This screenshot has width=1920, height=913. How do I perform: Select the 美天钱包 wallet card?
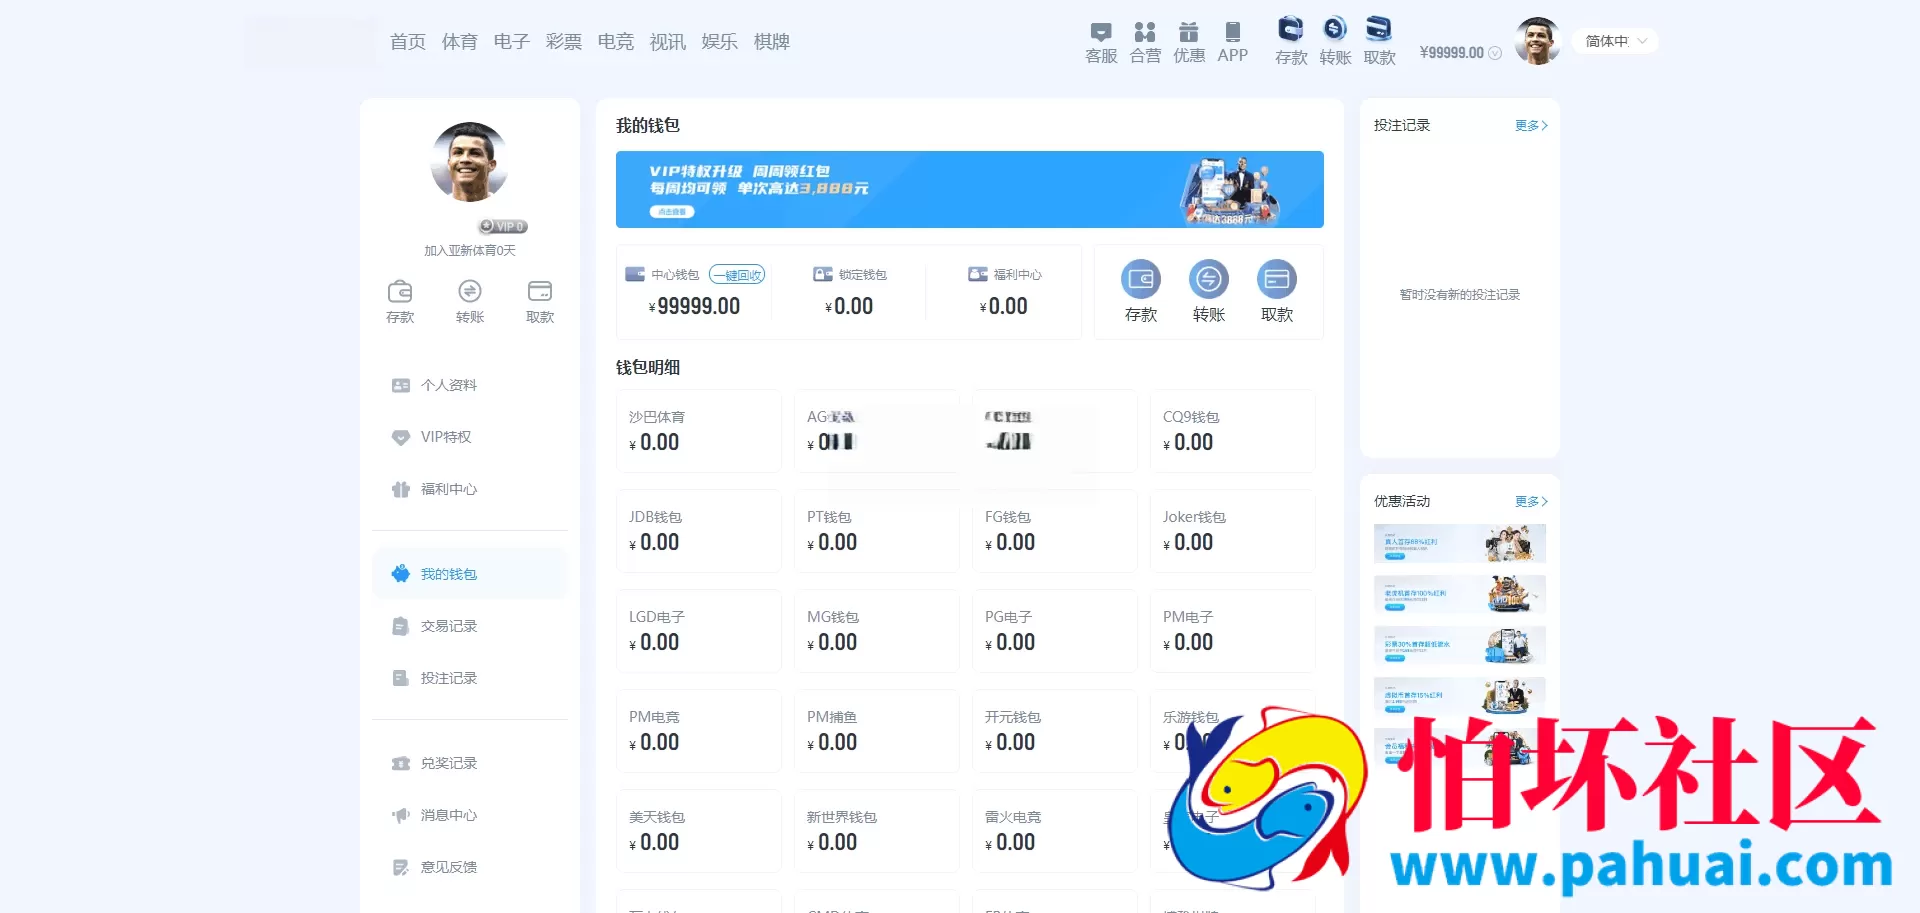click(x=699, y=831)
